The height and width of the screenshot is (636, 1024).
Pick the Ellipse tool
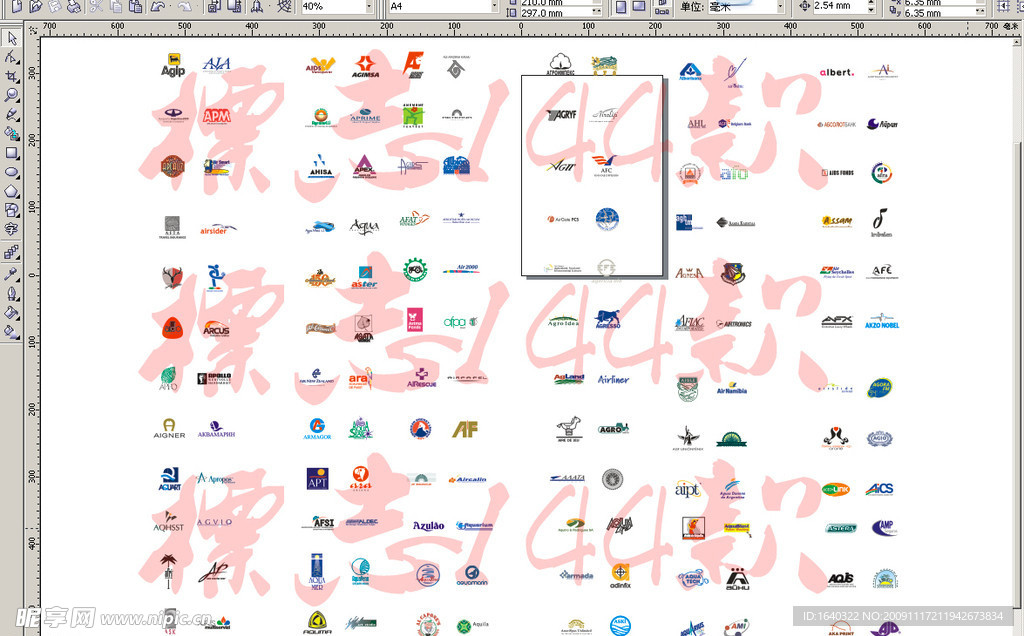coord(12,172)
